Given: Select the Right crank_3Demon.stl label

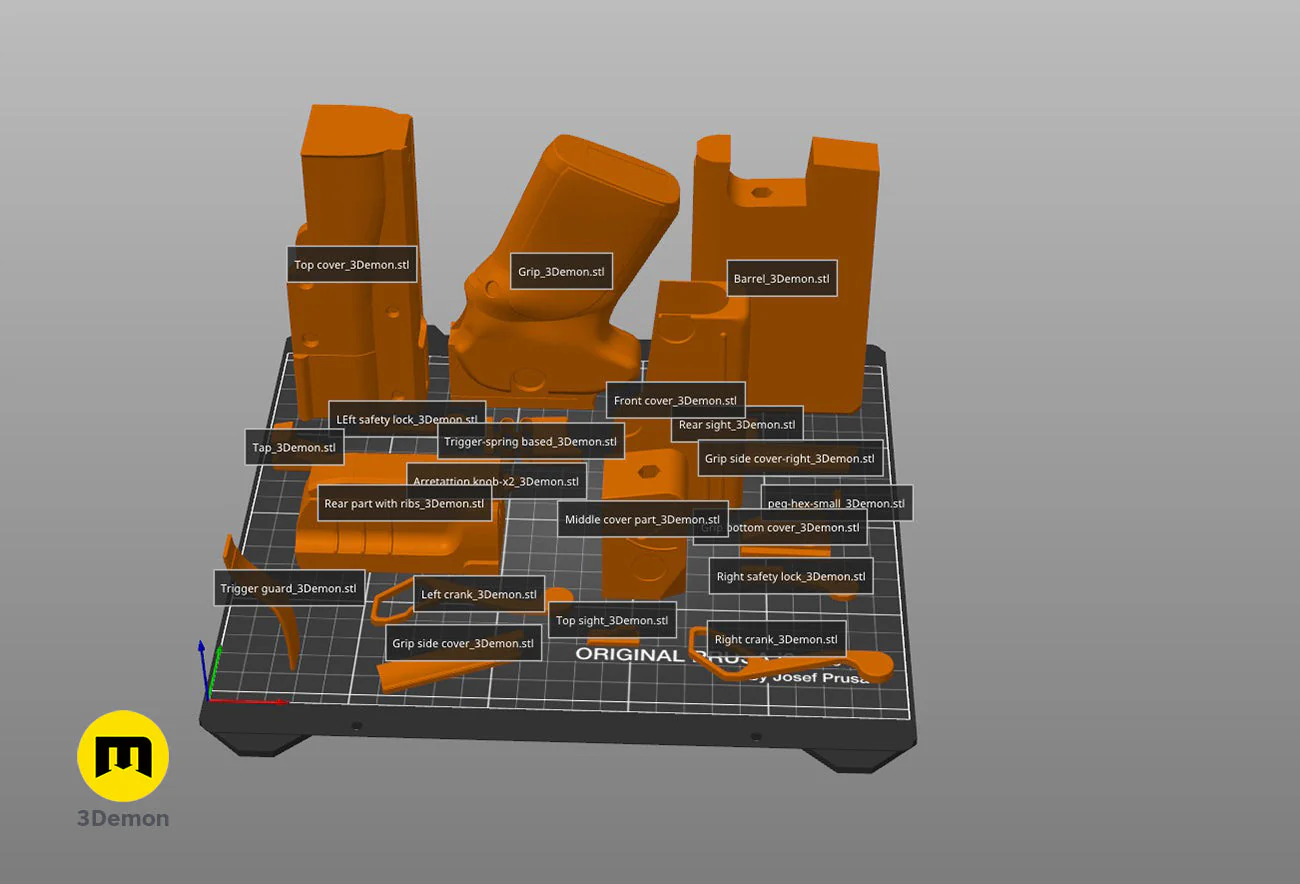Looking at the screenshot, I should pyautogui.click(x=776, y=639).
